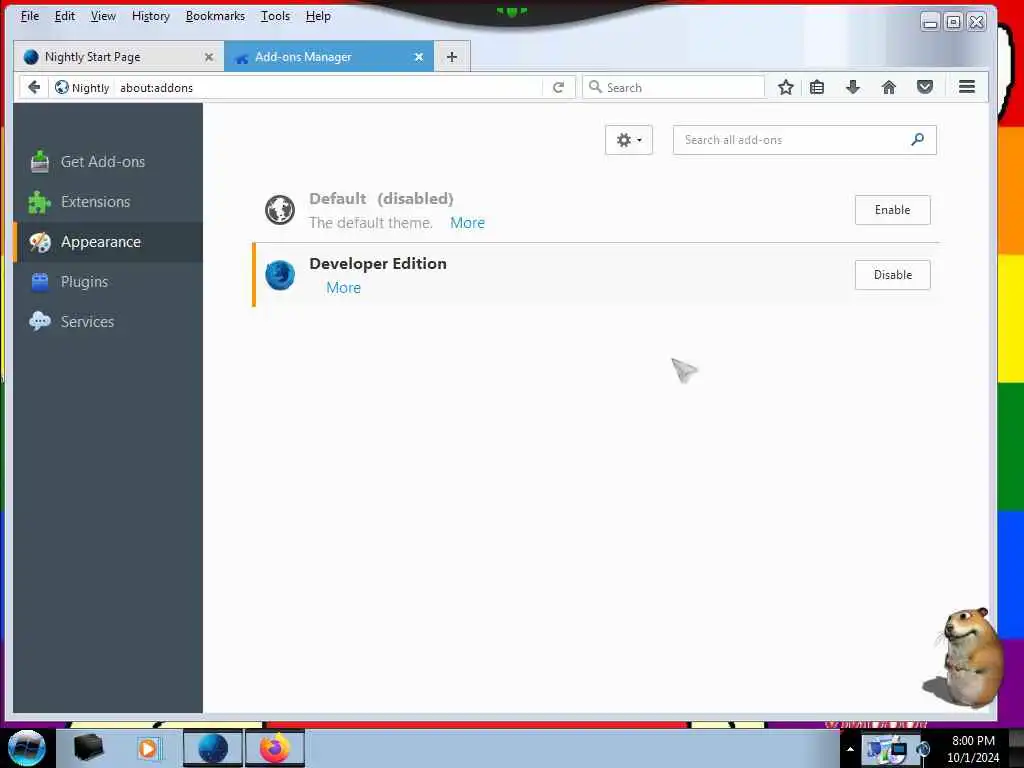Open Extensions category
The image size is (1024, 768).
108,202
